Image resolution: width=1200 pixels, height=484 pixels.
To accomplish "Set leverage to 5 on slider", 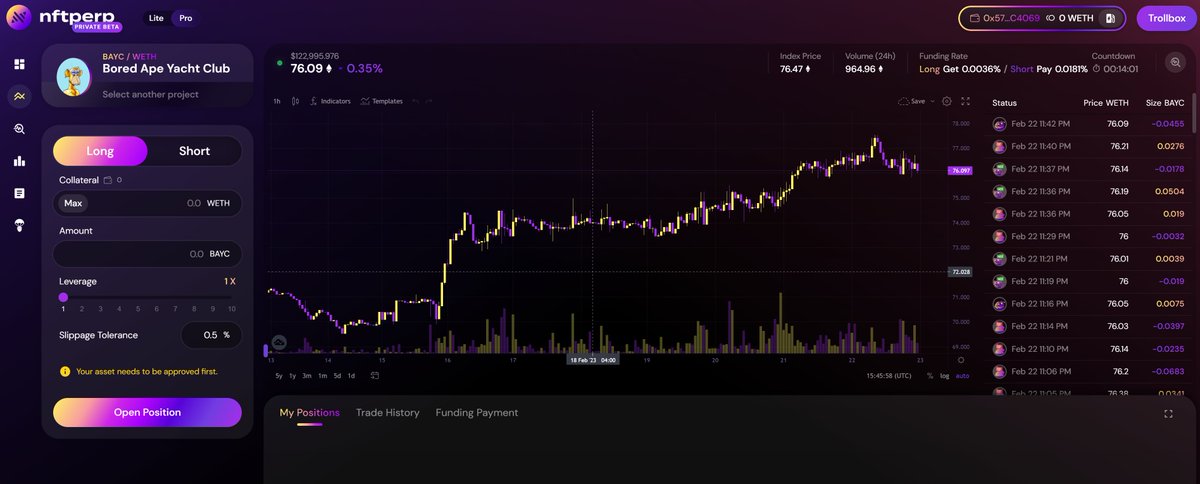I will tap(138, 309).
